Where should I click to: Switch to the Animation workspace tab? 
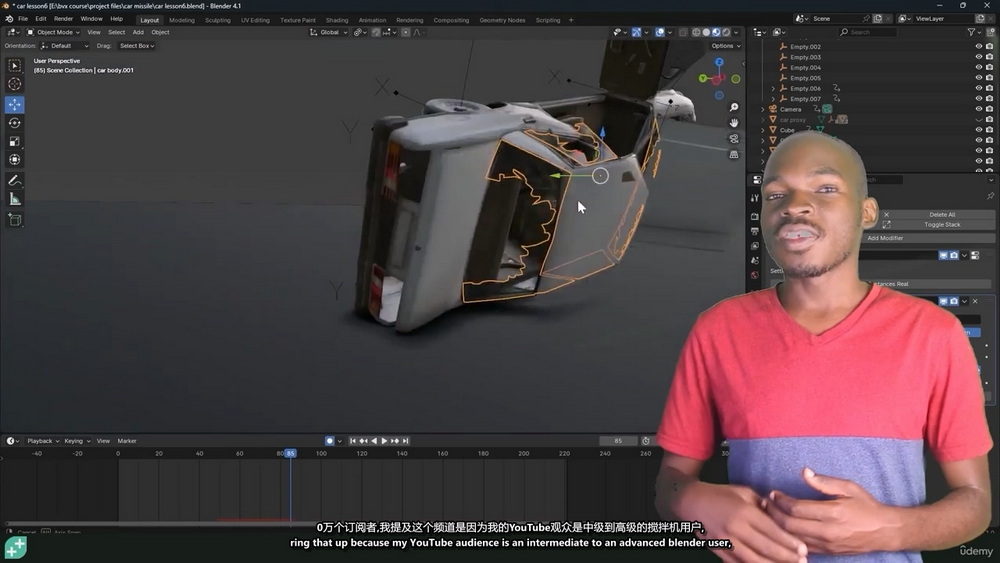click(372, 20)
